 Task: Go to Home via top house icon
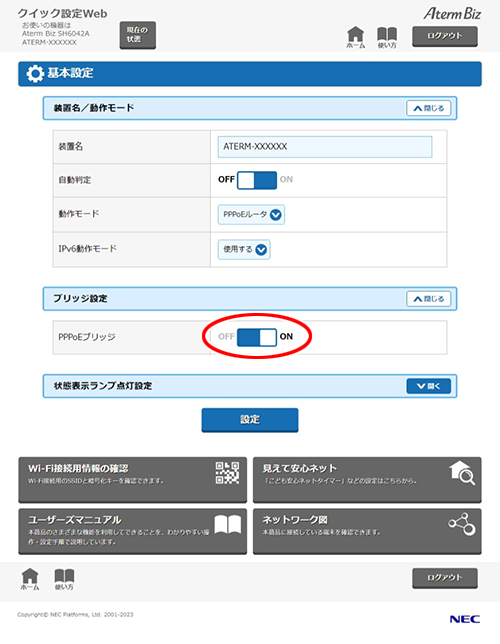355,37
